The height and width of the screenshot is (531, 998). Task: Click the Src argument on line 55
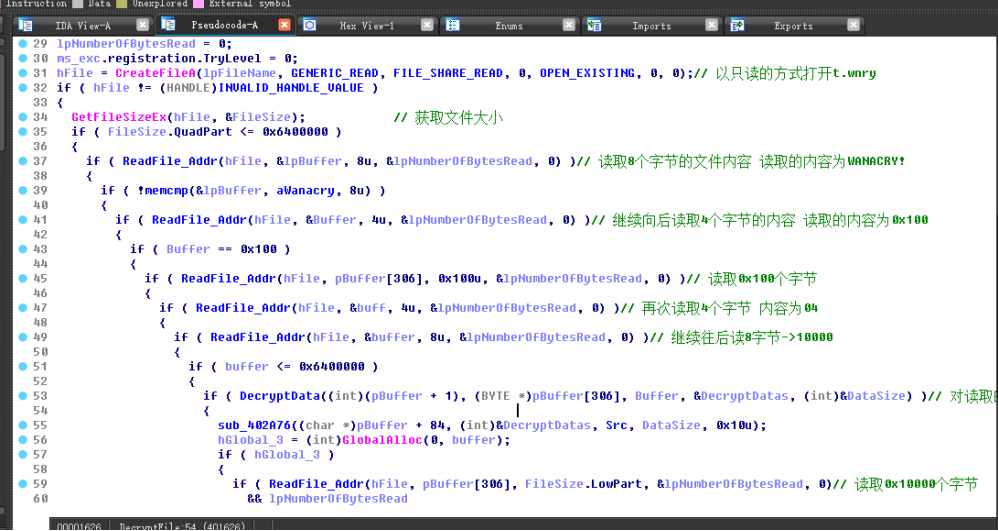(616, 425)
